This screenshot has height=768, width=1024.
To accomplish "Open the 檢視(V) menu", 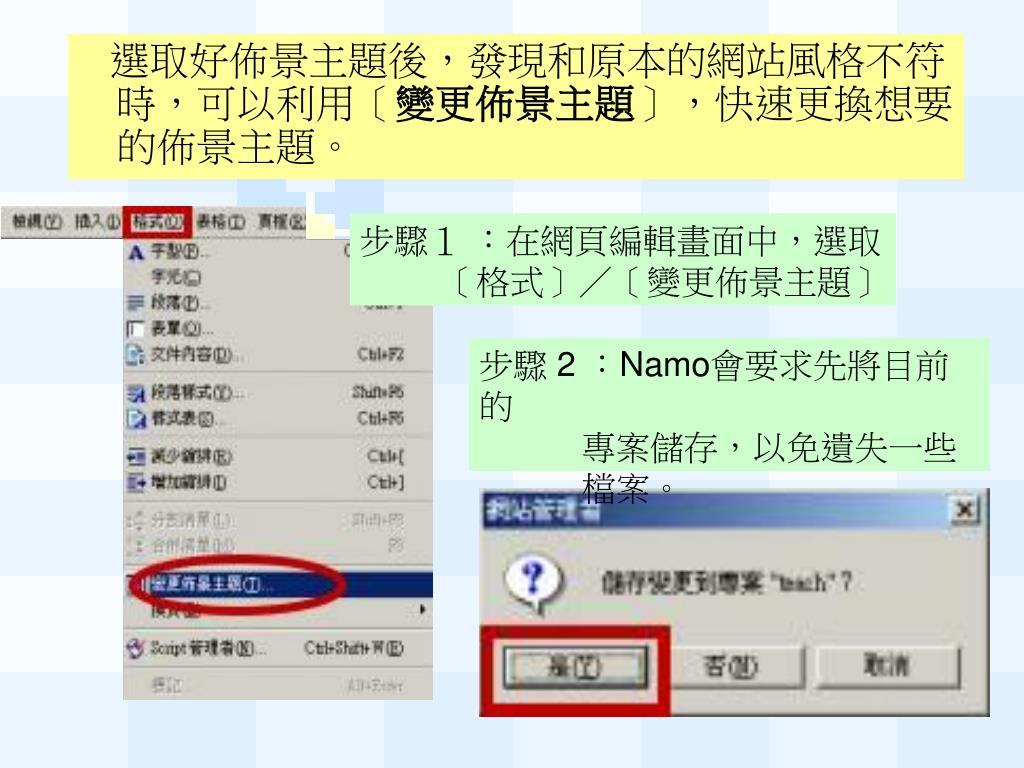I will [37, 222].
